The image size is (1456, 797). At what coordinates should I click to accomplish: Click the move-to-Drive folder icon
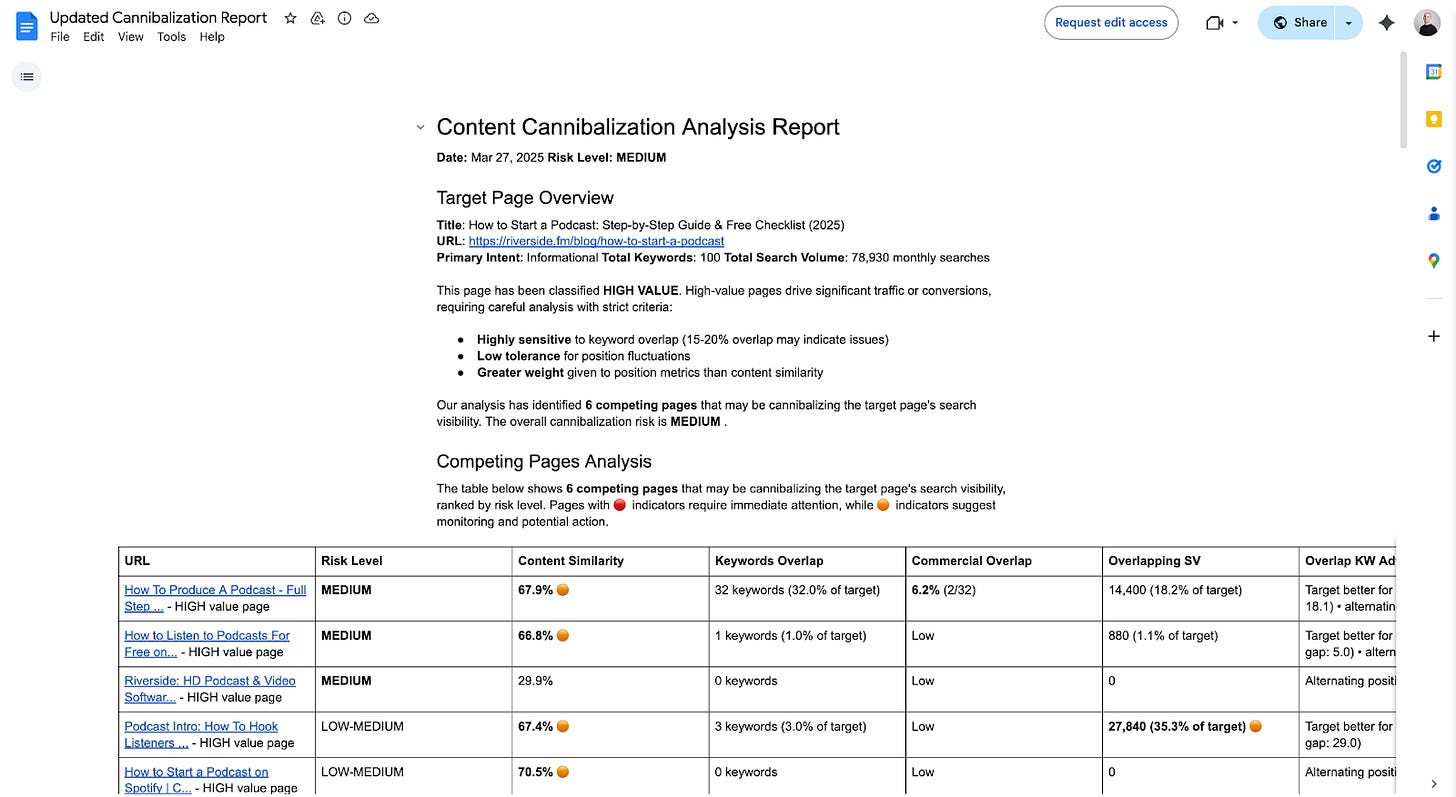click(317, 18)
